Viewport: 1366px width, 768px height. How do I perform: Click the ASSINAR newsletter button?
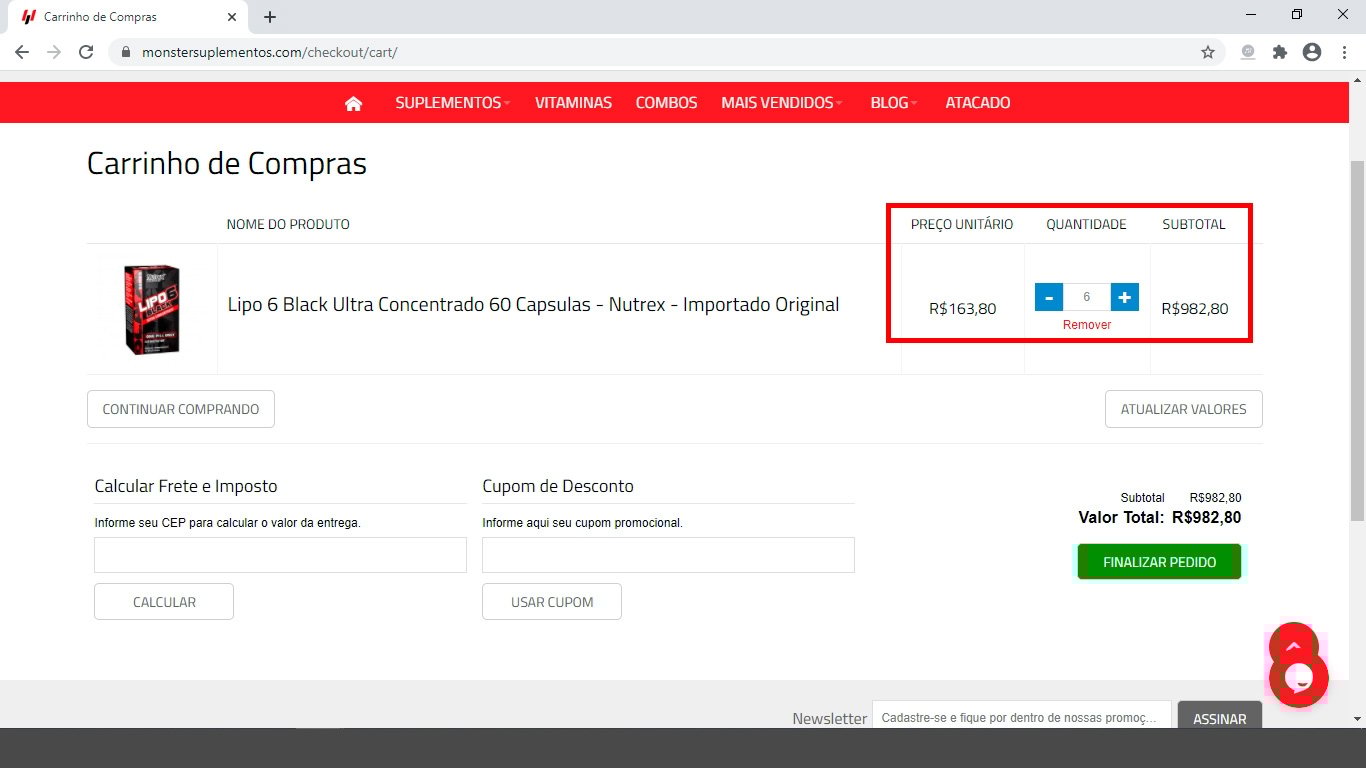1220,718
